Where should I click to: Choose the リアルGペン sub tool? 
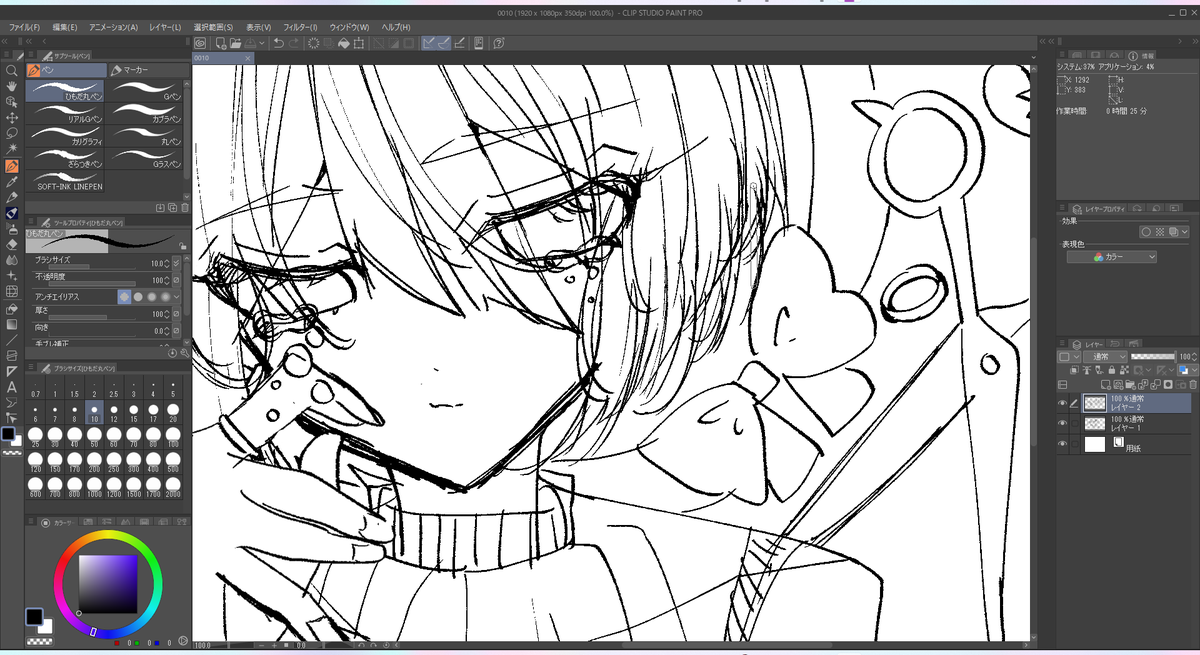pyautogui.click(x=66, y=114)
